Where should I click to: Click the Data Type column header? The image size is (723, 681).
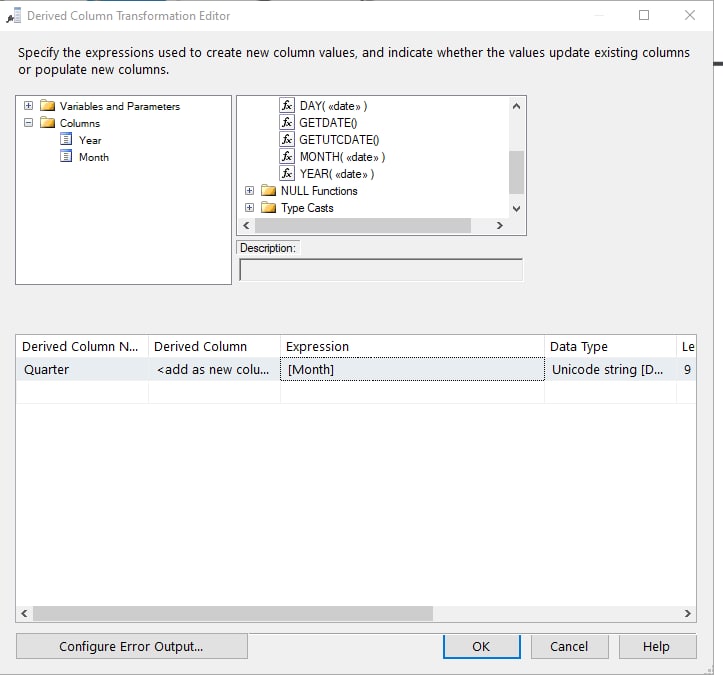(x=610, y=346)
